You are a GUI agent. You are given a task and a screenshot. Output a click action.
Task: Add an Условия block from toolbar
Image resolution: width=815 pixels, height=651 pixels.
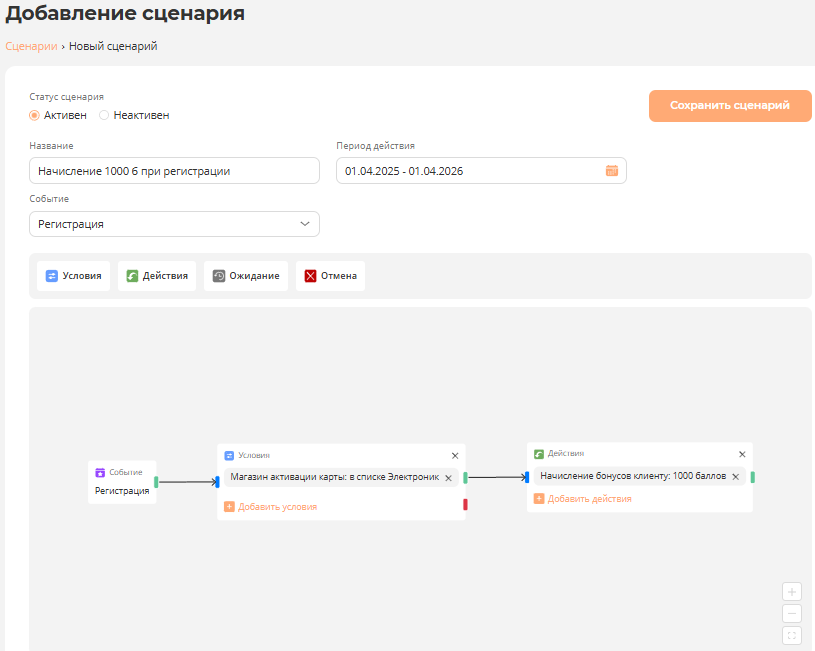pos(74,276)
